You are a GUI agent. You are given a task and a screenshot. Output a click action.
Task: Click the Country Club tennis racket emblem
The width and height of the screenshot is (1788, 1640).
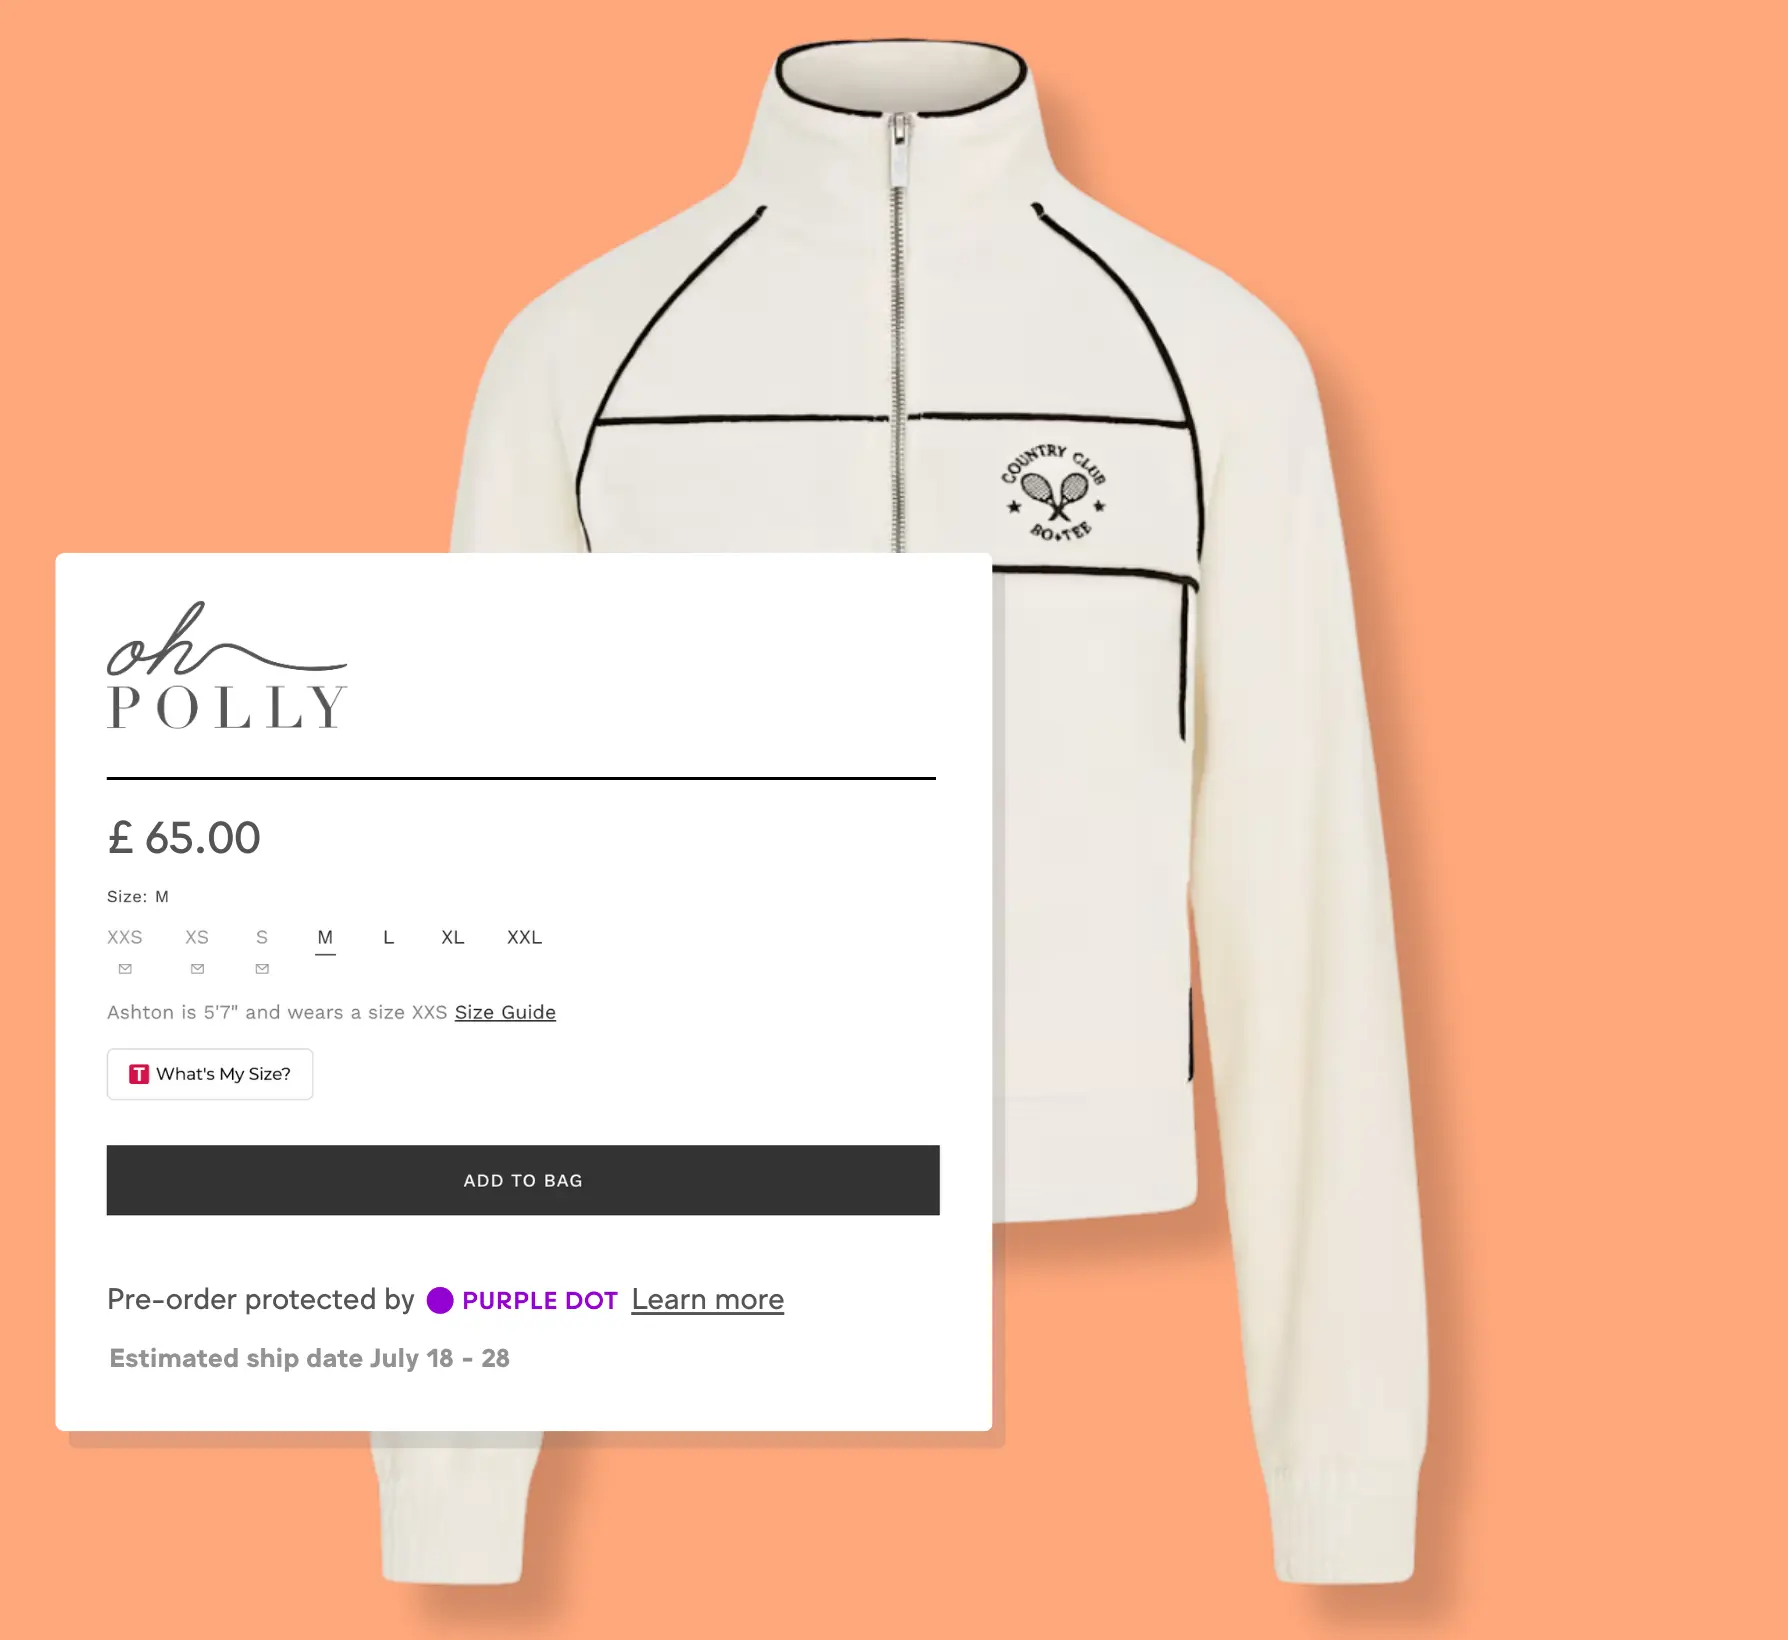[x=1055, y=493]
